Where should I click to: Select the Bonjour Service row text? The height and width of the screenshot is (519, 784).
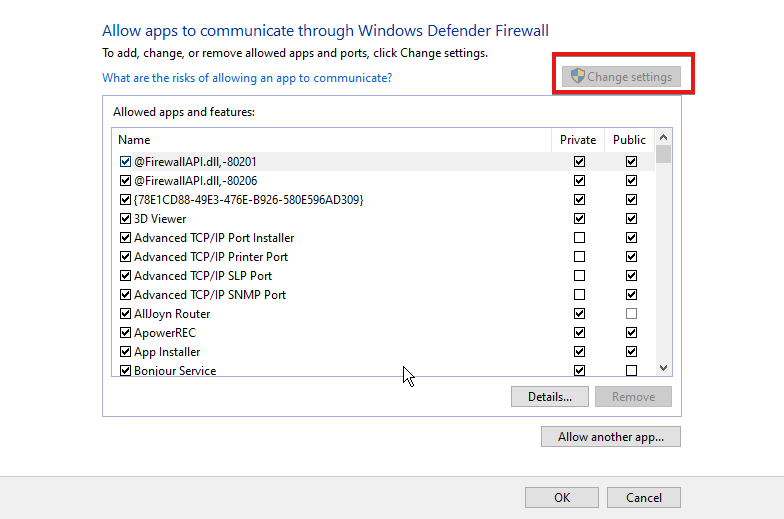[175, 370]
